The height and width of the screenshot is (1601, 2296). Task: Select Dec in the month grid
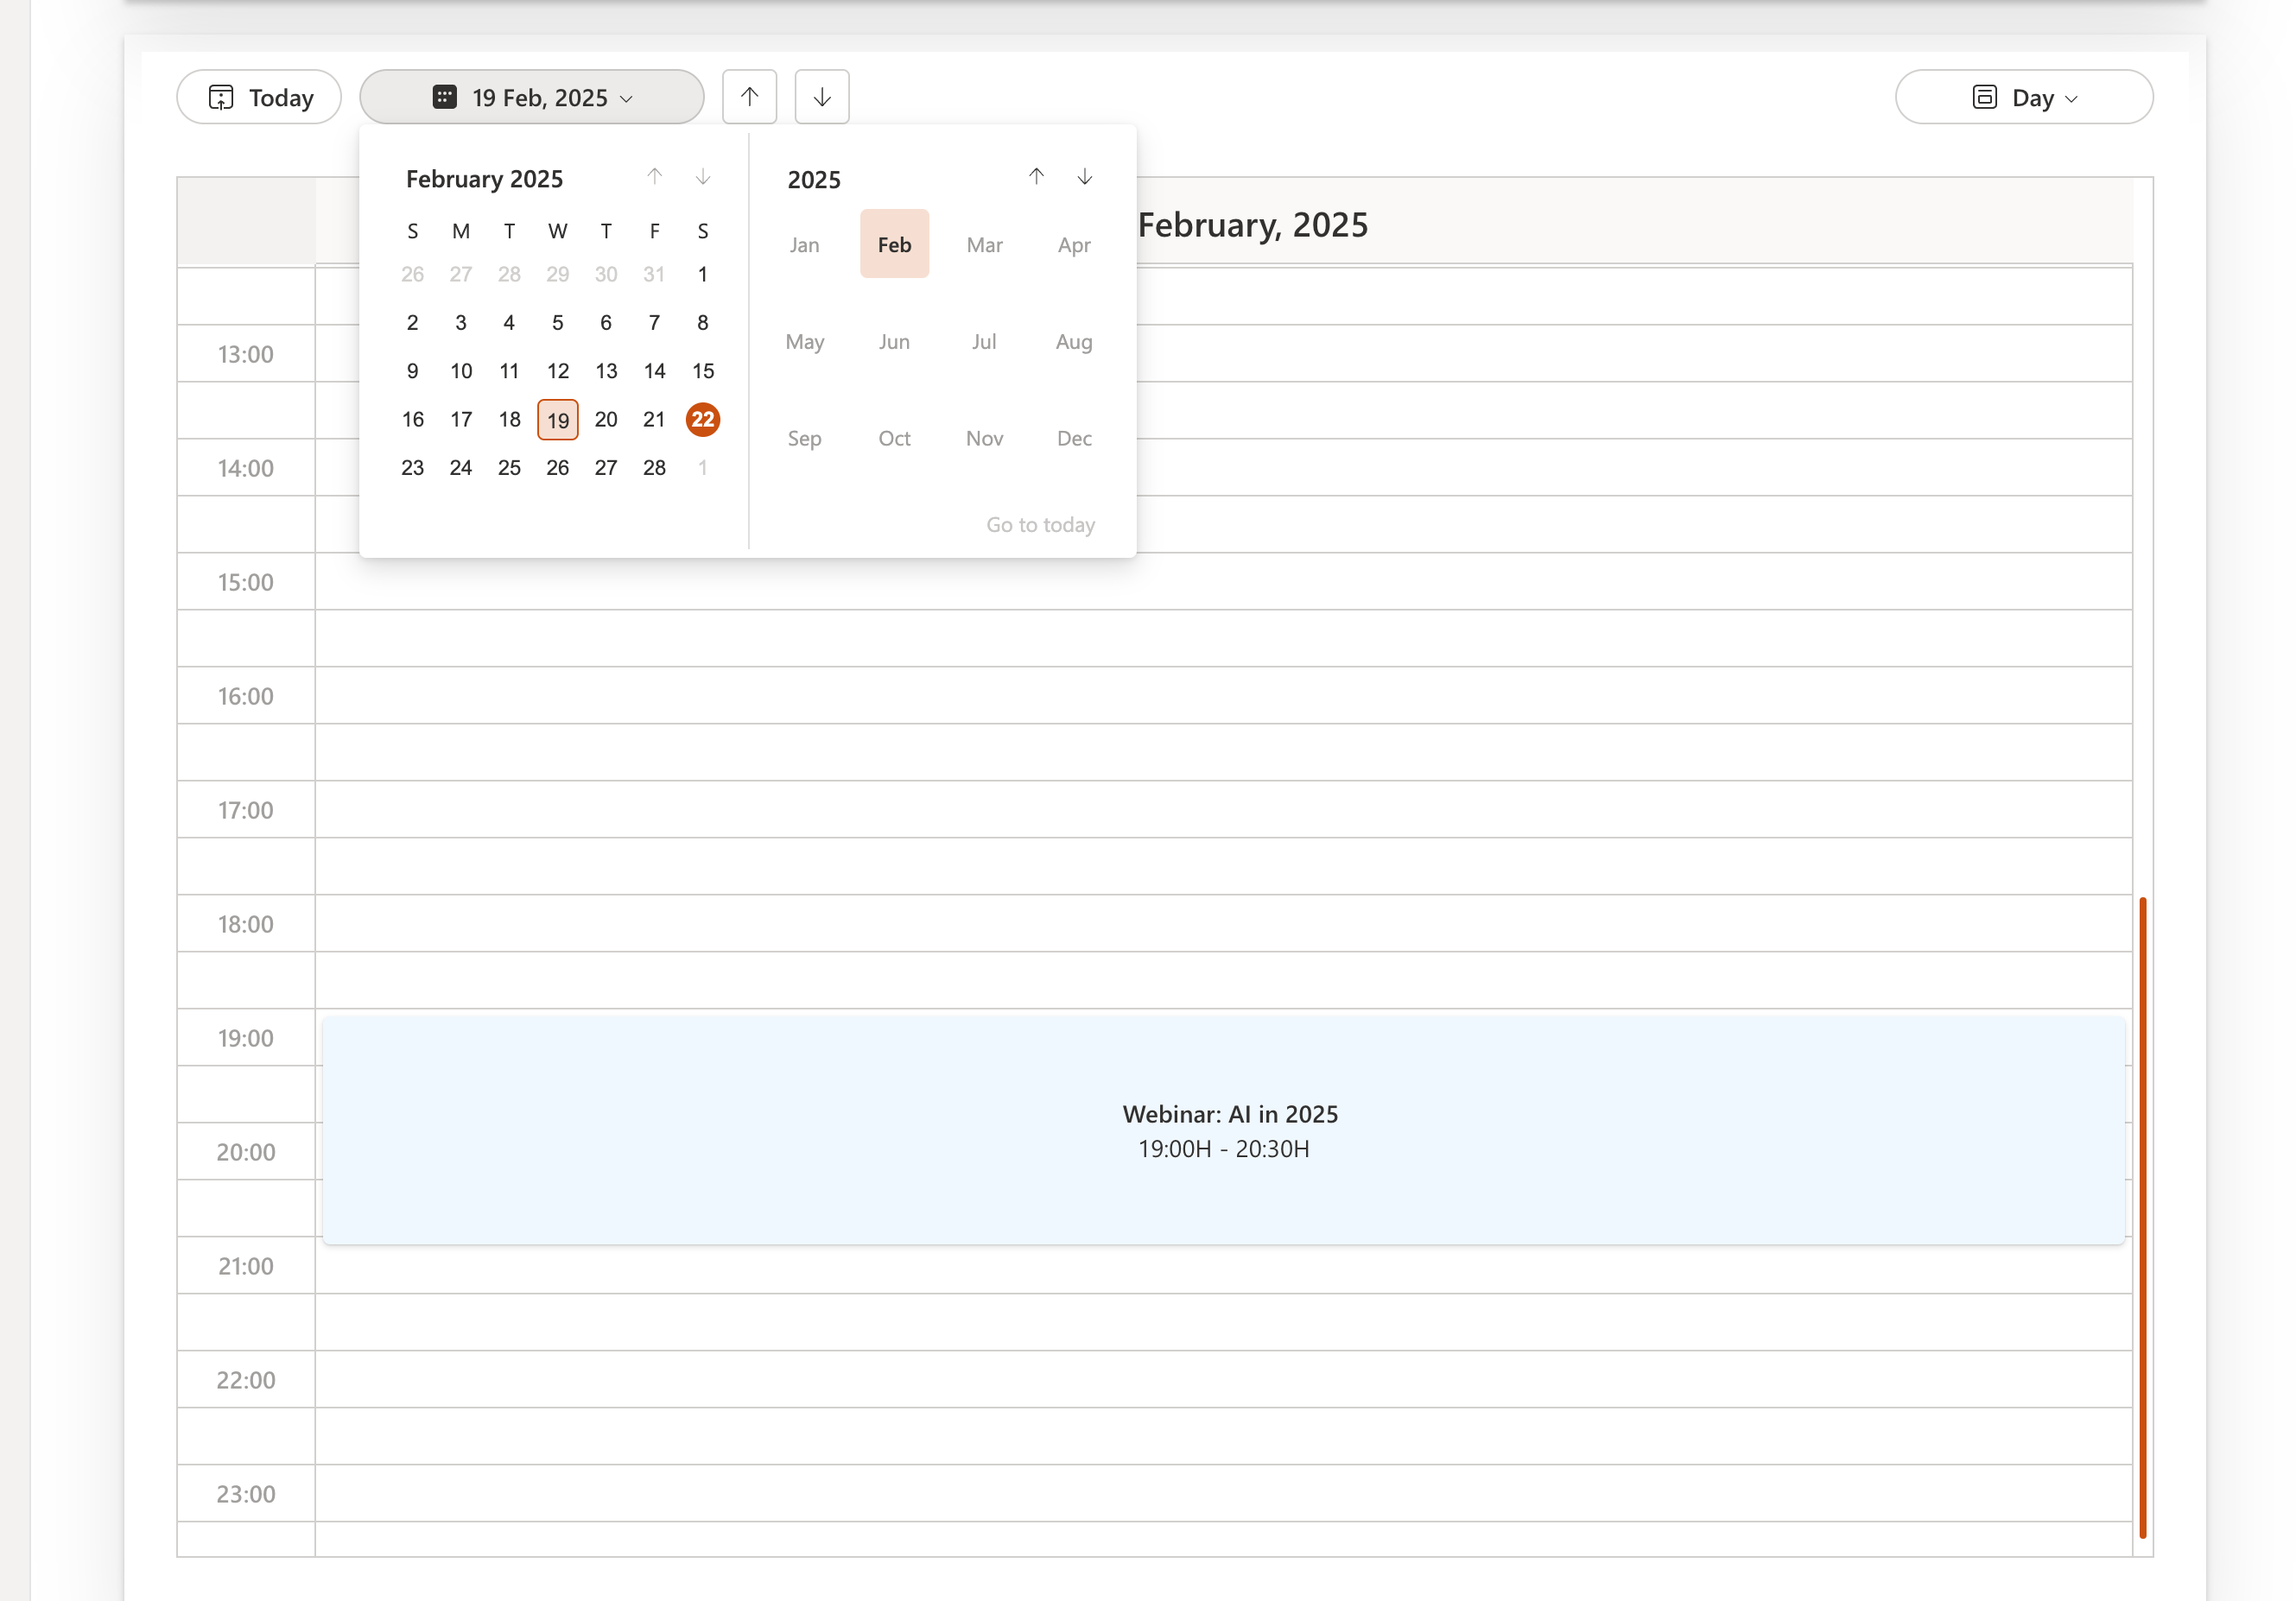(1074, 438)
